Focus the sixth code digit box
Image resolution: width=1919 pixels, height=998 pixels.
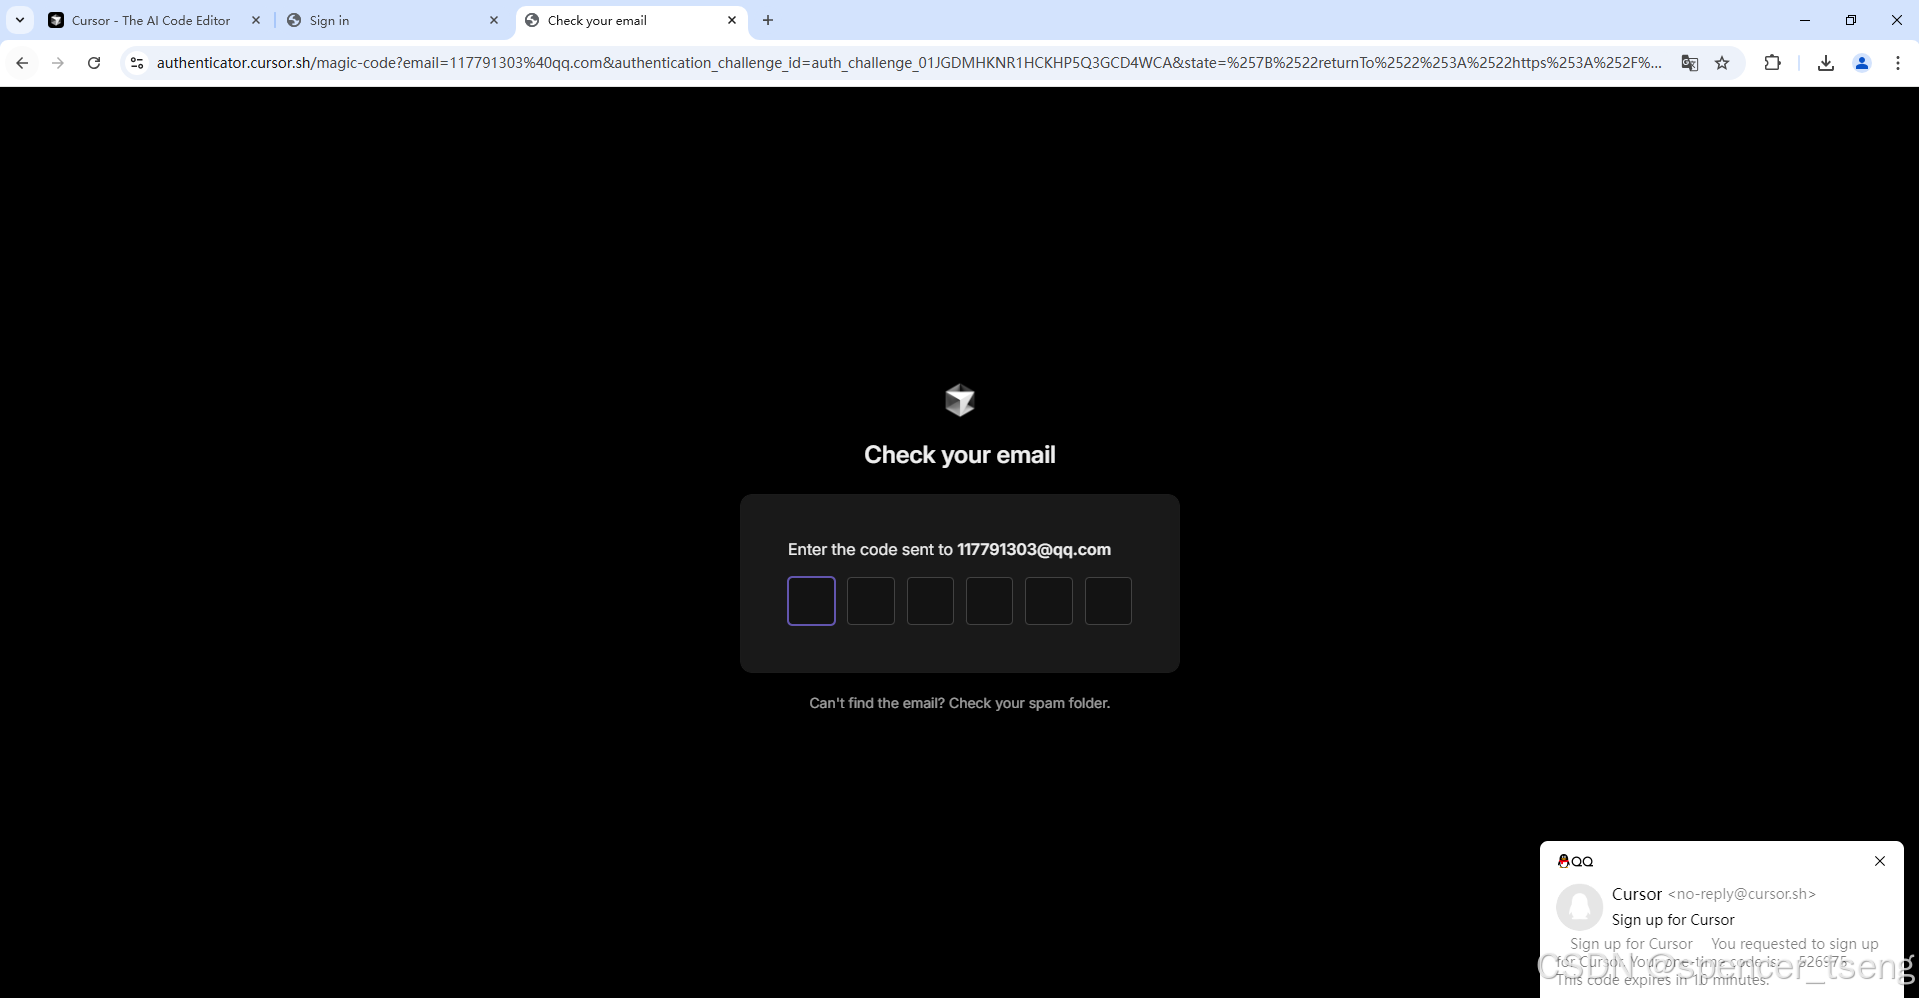[x=1108, y=601]
